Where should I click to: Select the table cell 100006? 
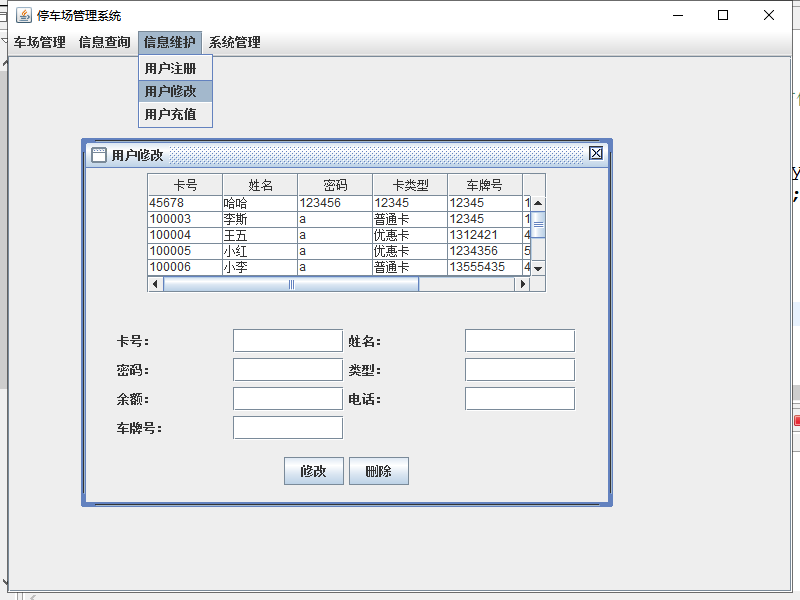tap(185, 267)
